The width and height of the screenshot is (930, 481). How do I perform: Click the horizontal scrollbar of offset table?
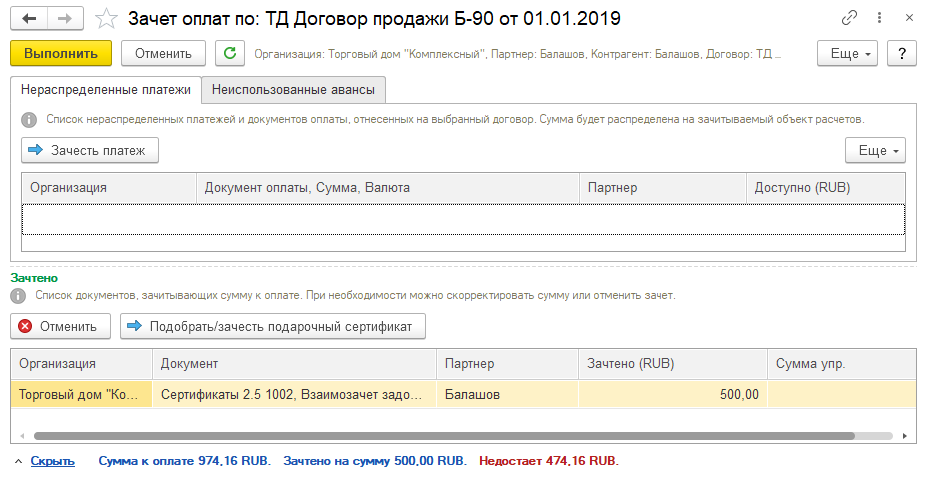click(x=440, y=436)
